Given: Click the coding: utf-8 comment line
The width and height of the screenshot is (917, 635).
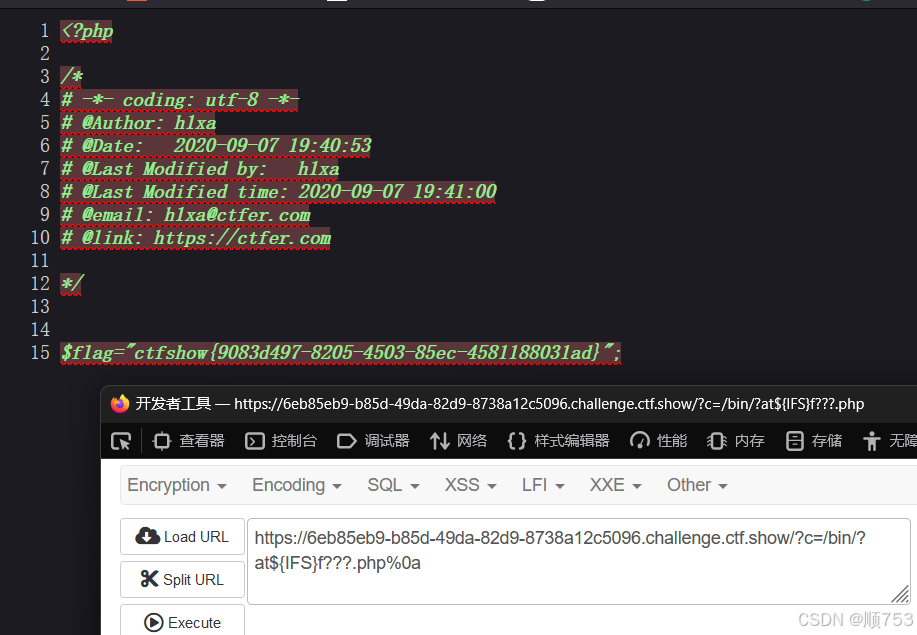Looking at the screenshot, I should point(180,100).
